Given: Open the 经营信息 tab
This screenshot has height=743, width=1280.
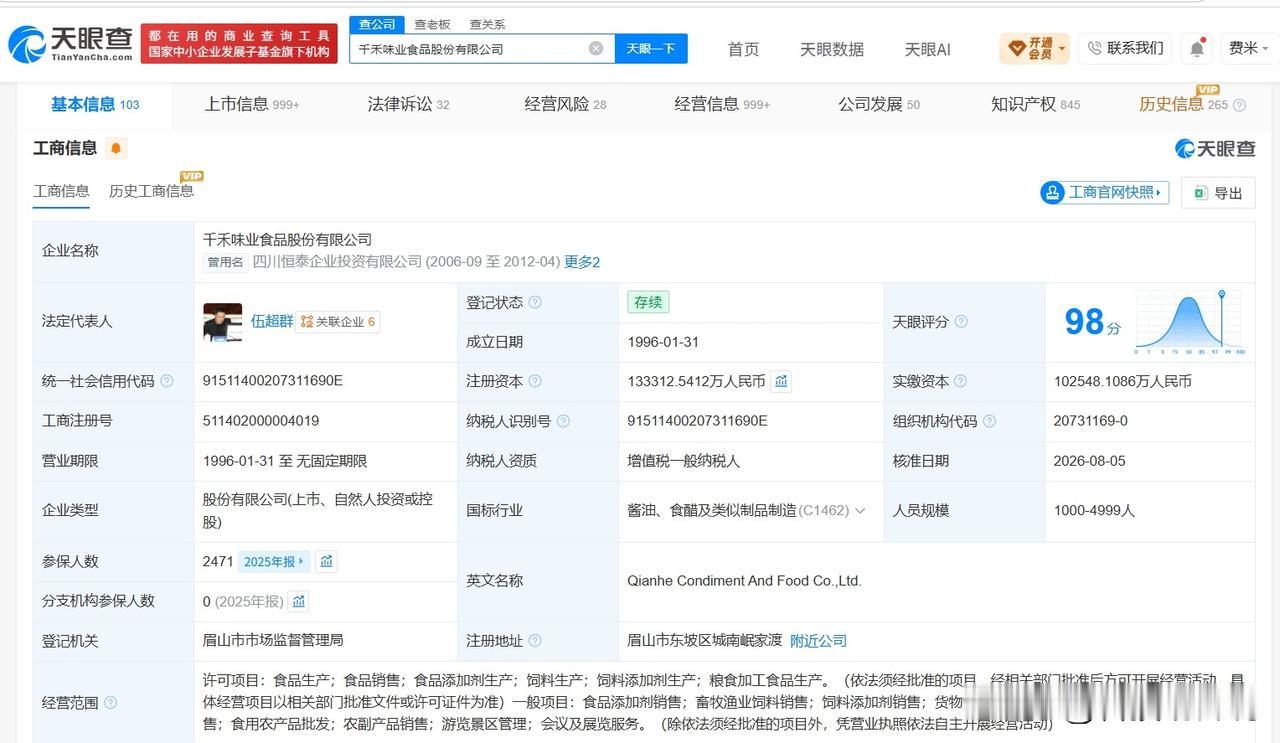Looking at the screenshot, I should click(x=722, y=104).
